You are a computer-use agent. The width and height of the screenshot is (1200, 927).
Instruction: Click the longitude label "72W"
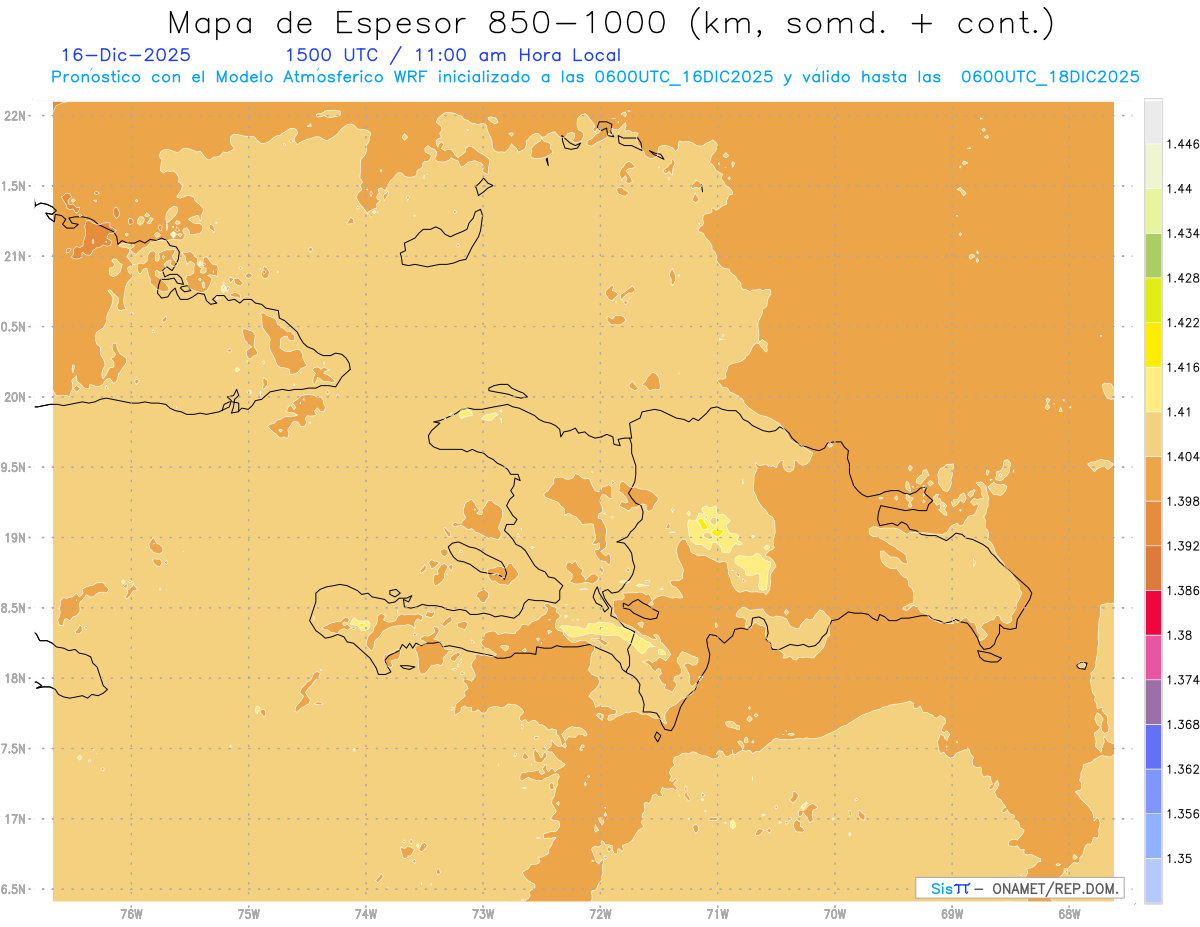click(x=600, y=914)
